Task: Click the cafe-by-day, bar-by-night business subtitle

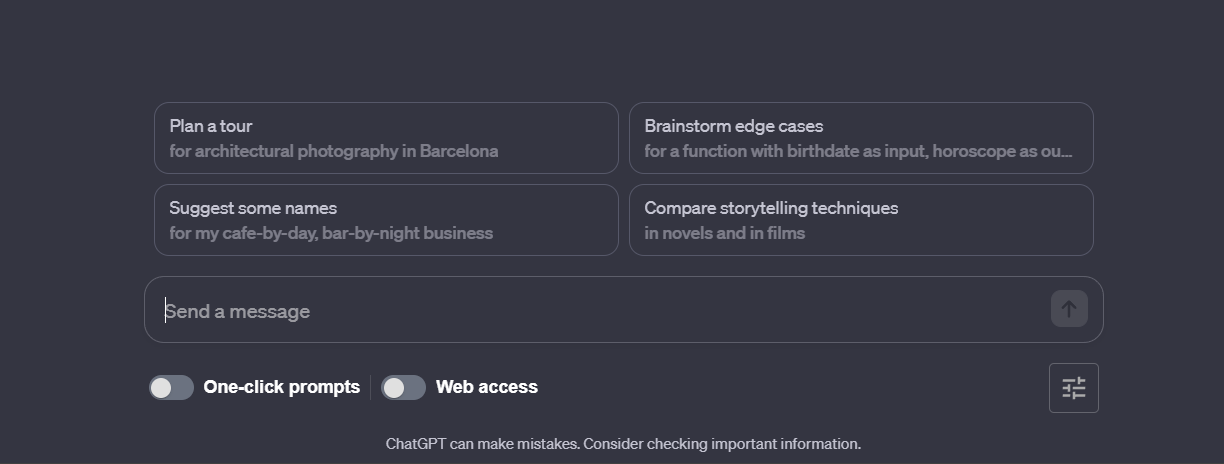Action: [331, 233]
